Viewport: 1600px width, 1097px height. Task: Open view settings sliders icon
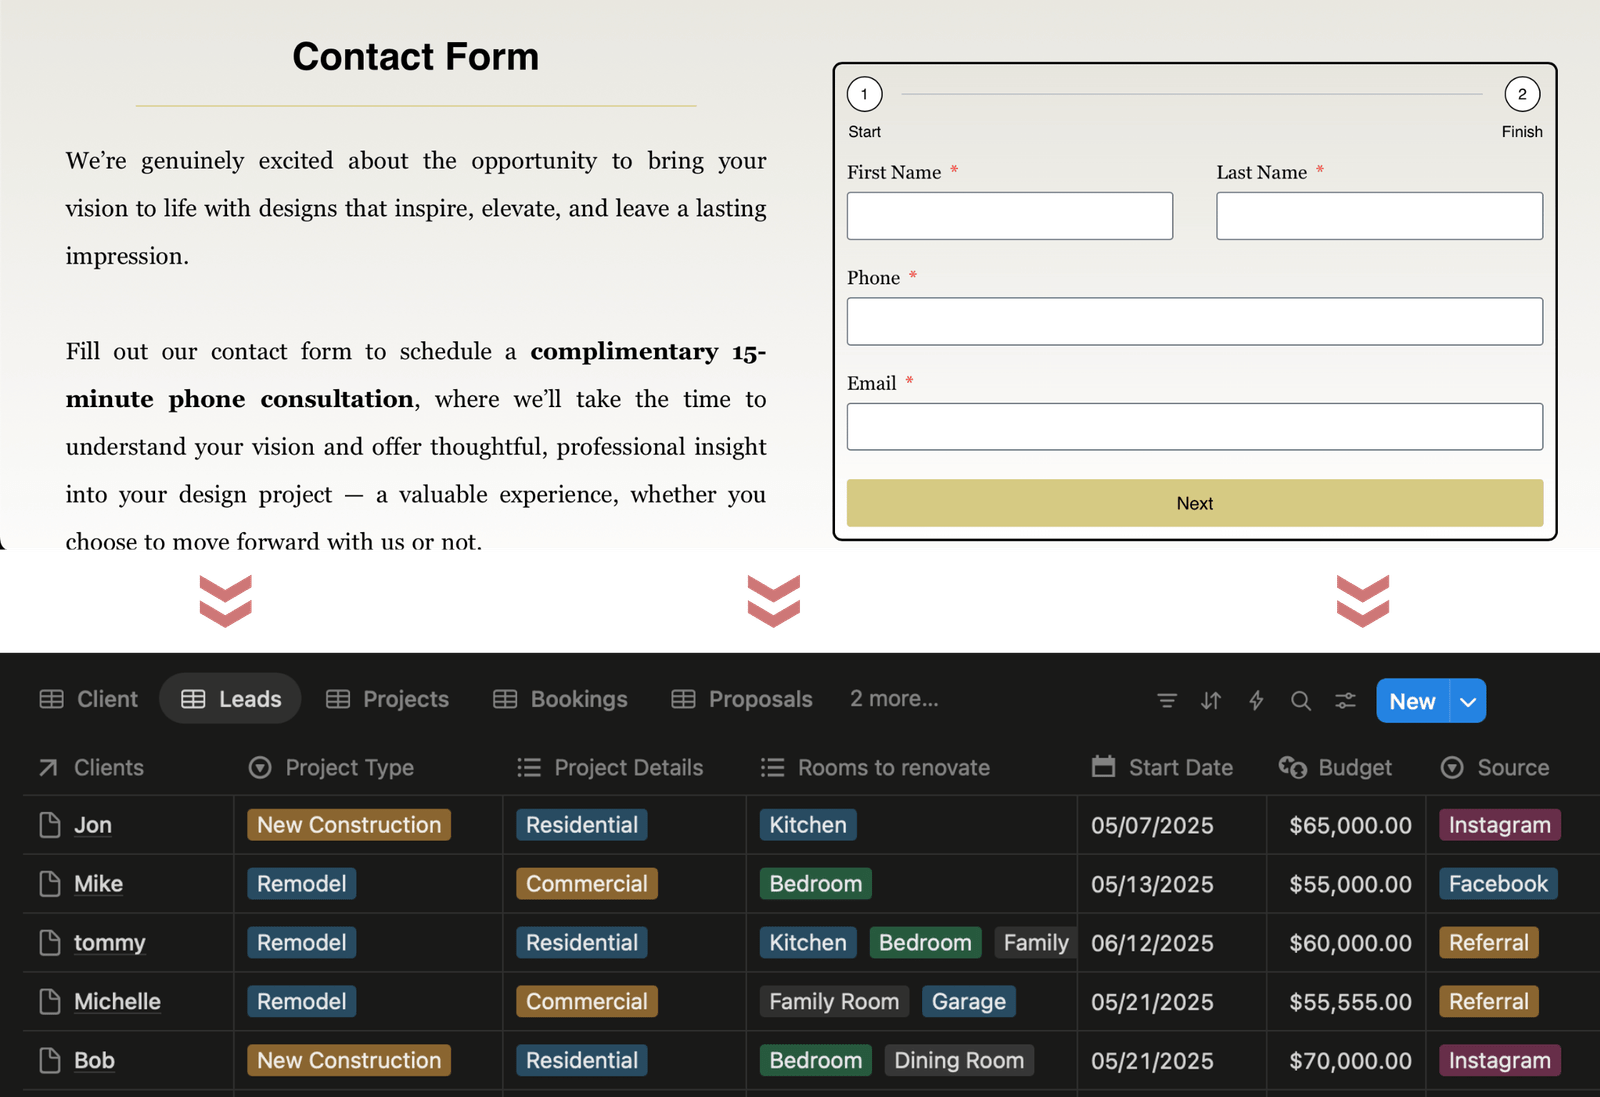1345,701
